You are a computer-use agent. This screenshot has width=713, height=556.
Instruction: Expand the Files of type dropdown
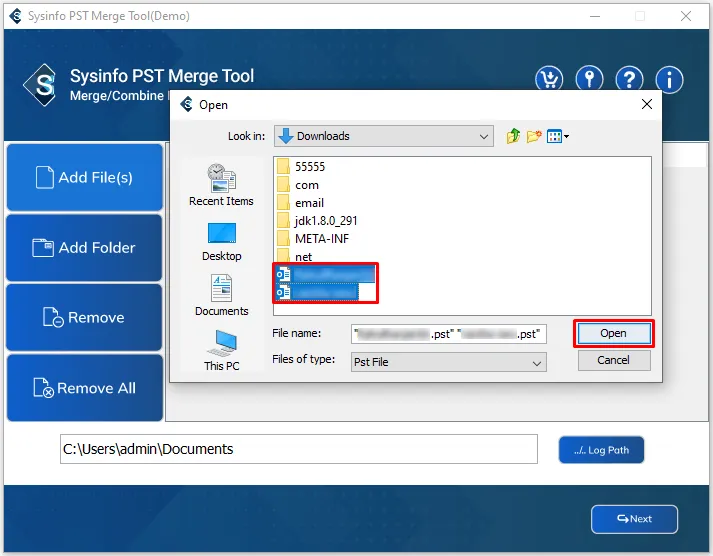pos(537,362)
